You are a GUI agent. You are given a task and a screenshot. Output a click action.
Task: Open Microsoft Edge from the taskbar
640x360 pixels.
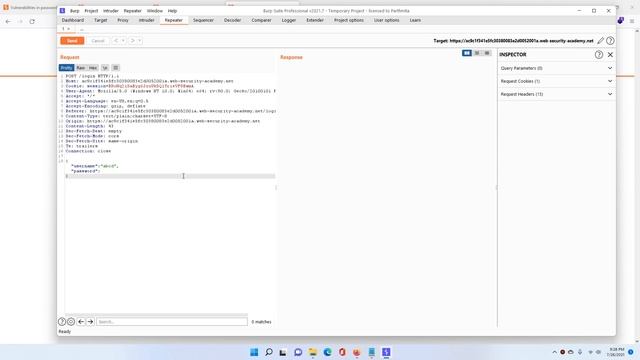click(x=327, y=352)
